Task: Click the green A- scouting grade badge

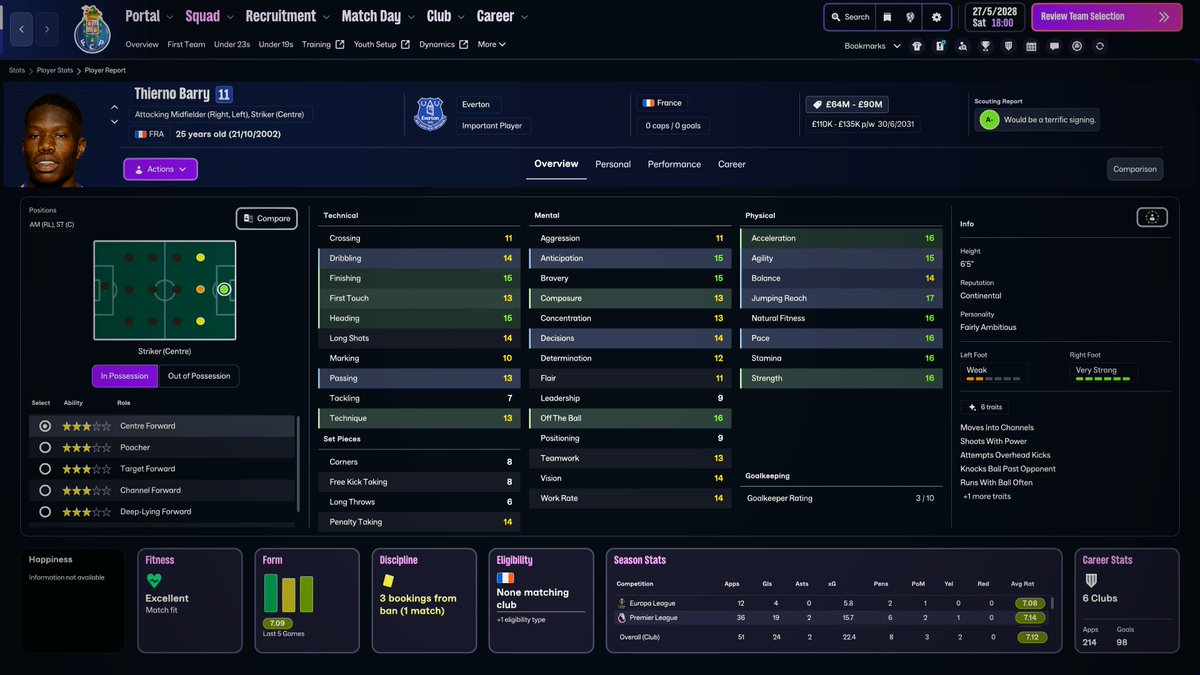Action: click(989, 120)
